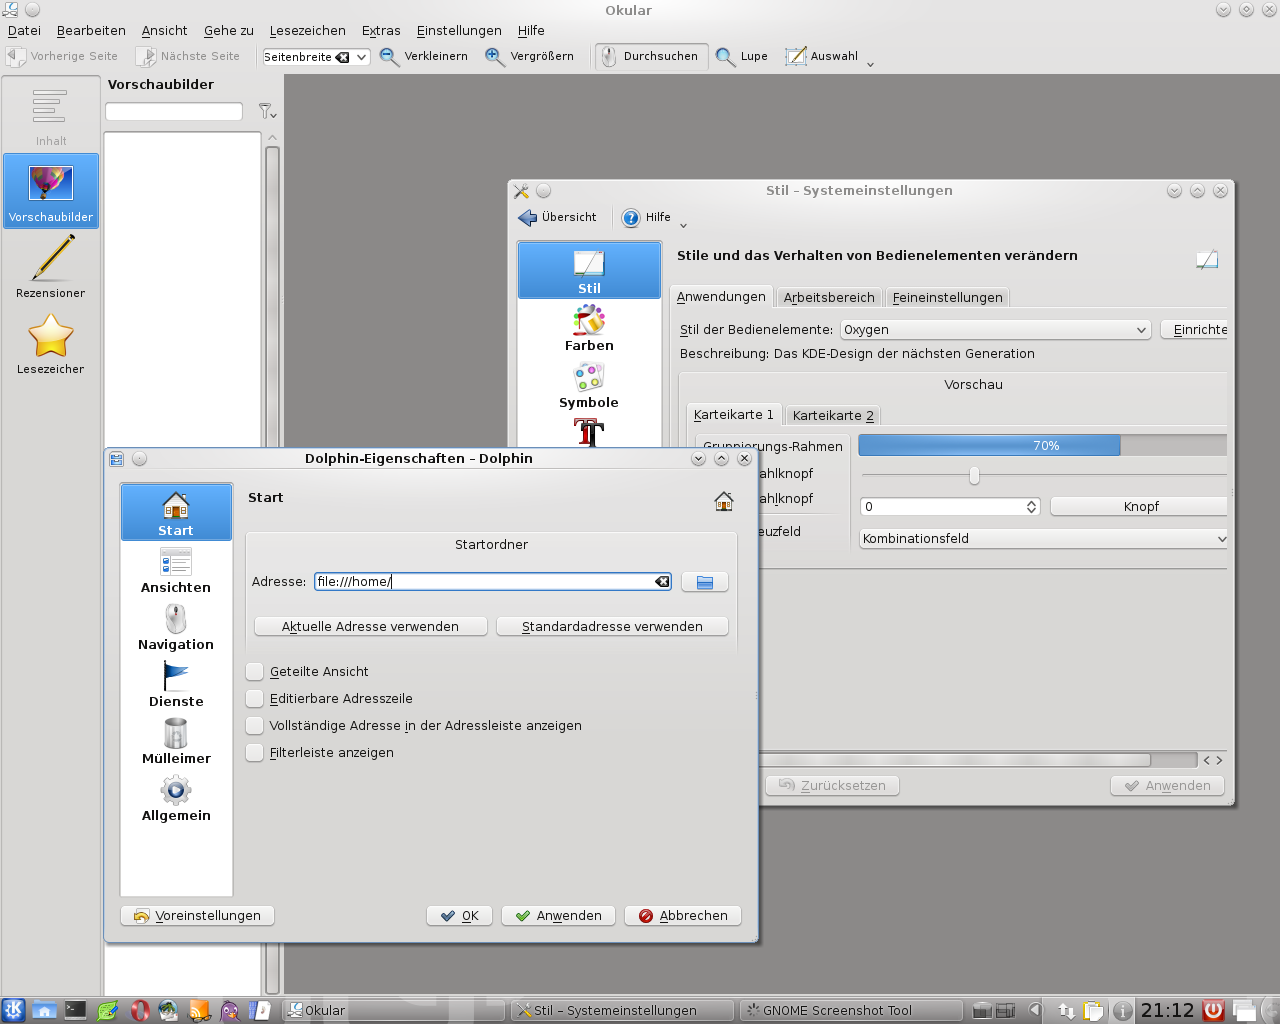Open the Bearbeiten menu

(x=91, y=31)
